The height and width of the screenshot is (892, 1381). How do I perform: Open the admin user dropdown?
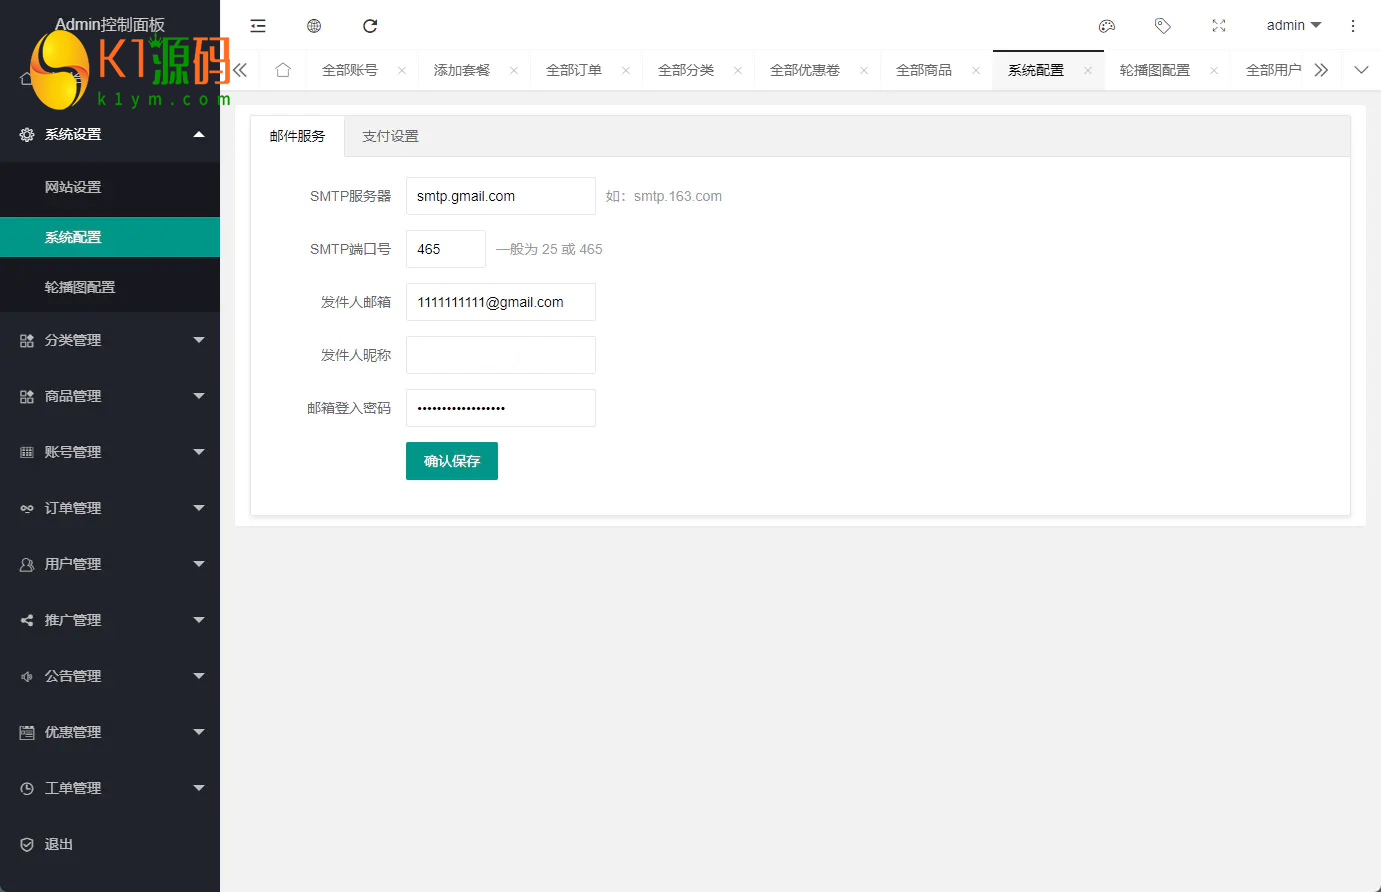coord(1293,26)
